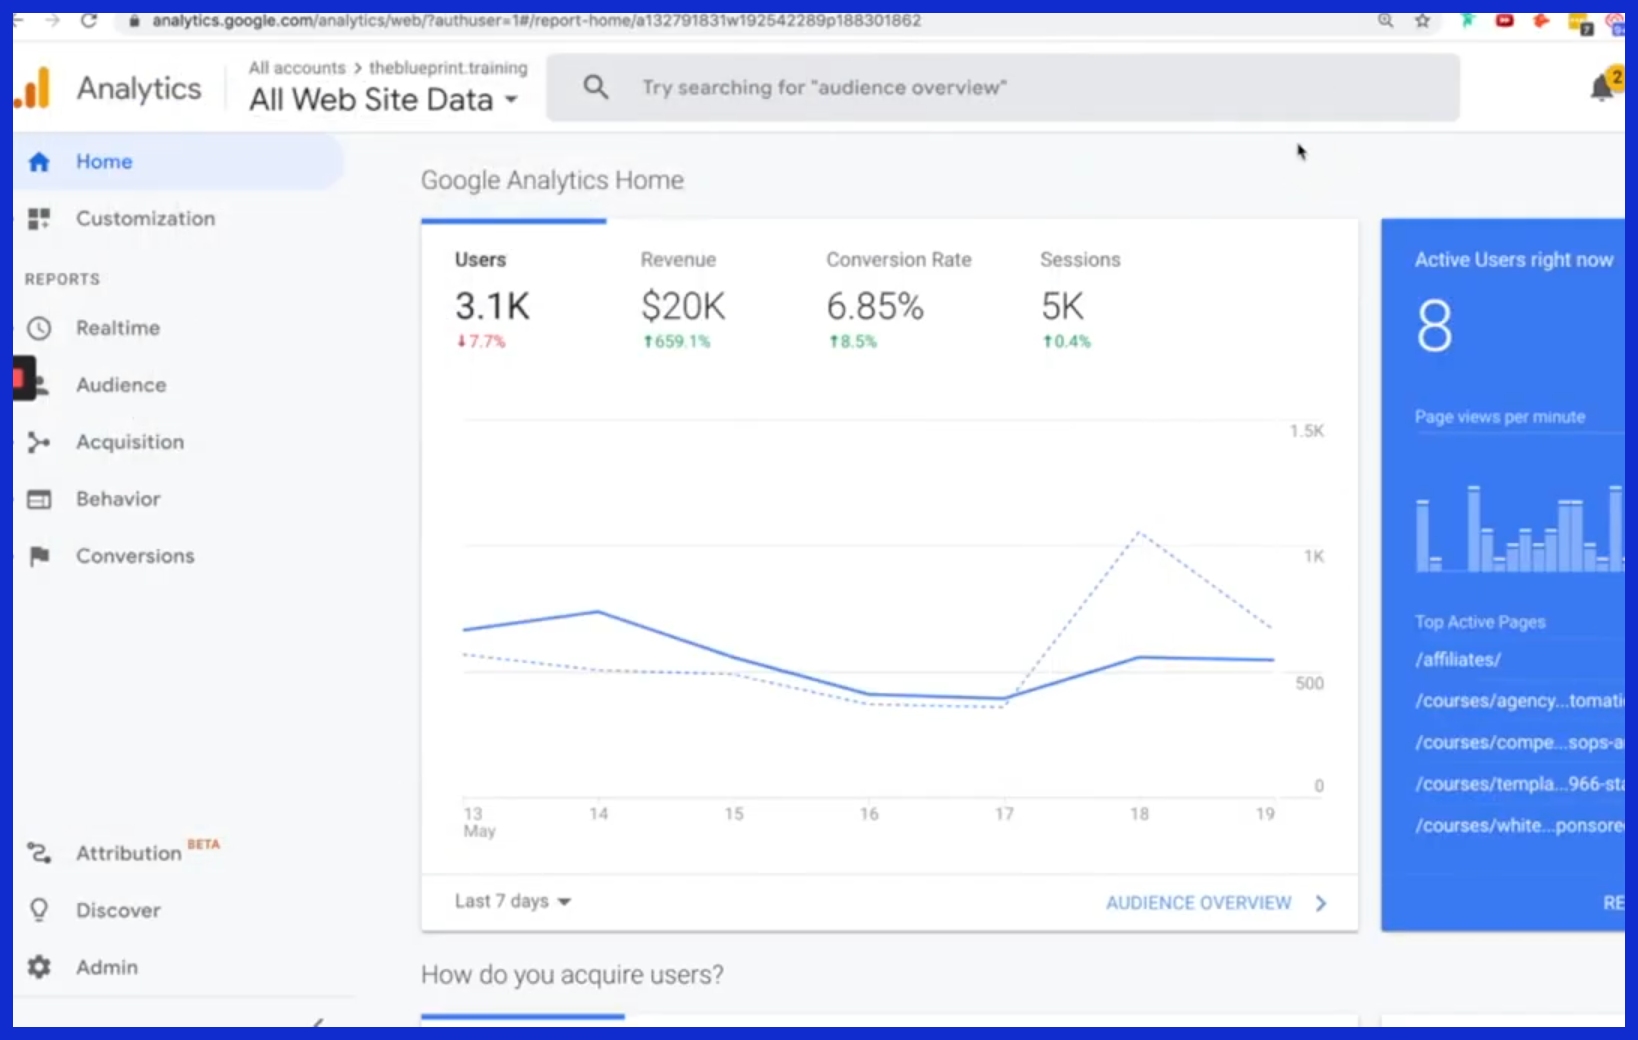Open the /courses/compe...sops-a active page
Image resolution: width=1638 pixels, height=1040 pixels.
tap(1520, 743)
